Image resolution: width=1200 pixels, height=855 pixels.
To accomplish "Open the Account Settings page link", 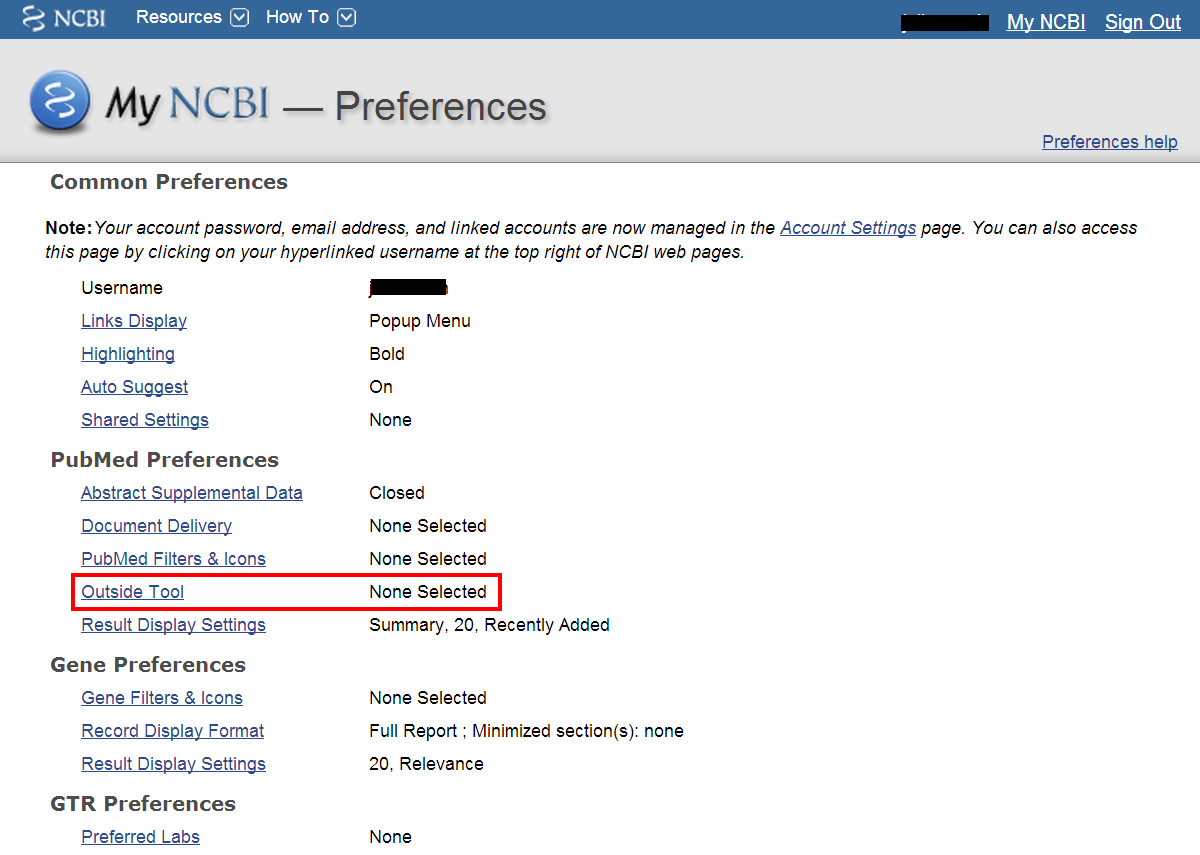I will point(848,227).
